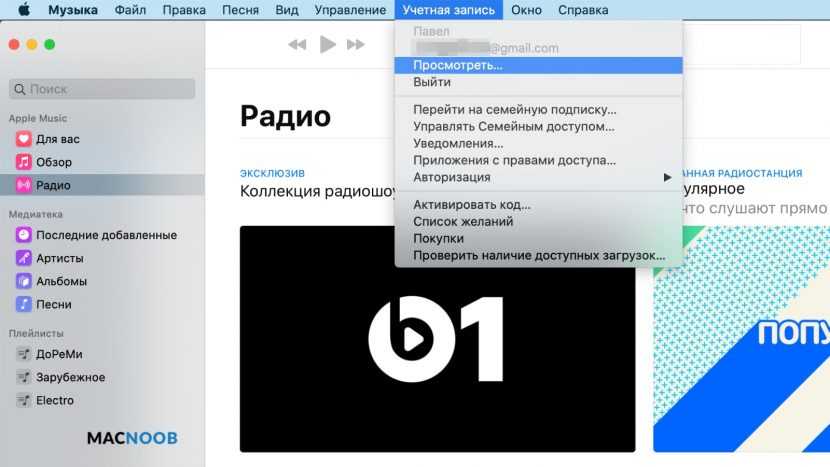Image resolution: width=830 pixels, height=467 pixels.
Task: Select Выйти in the account menu
Action: (x=432, y=82)
